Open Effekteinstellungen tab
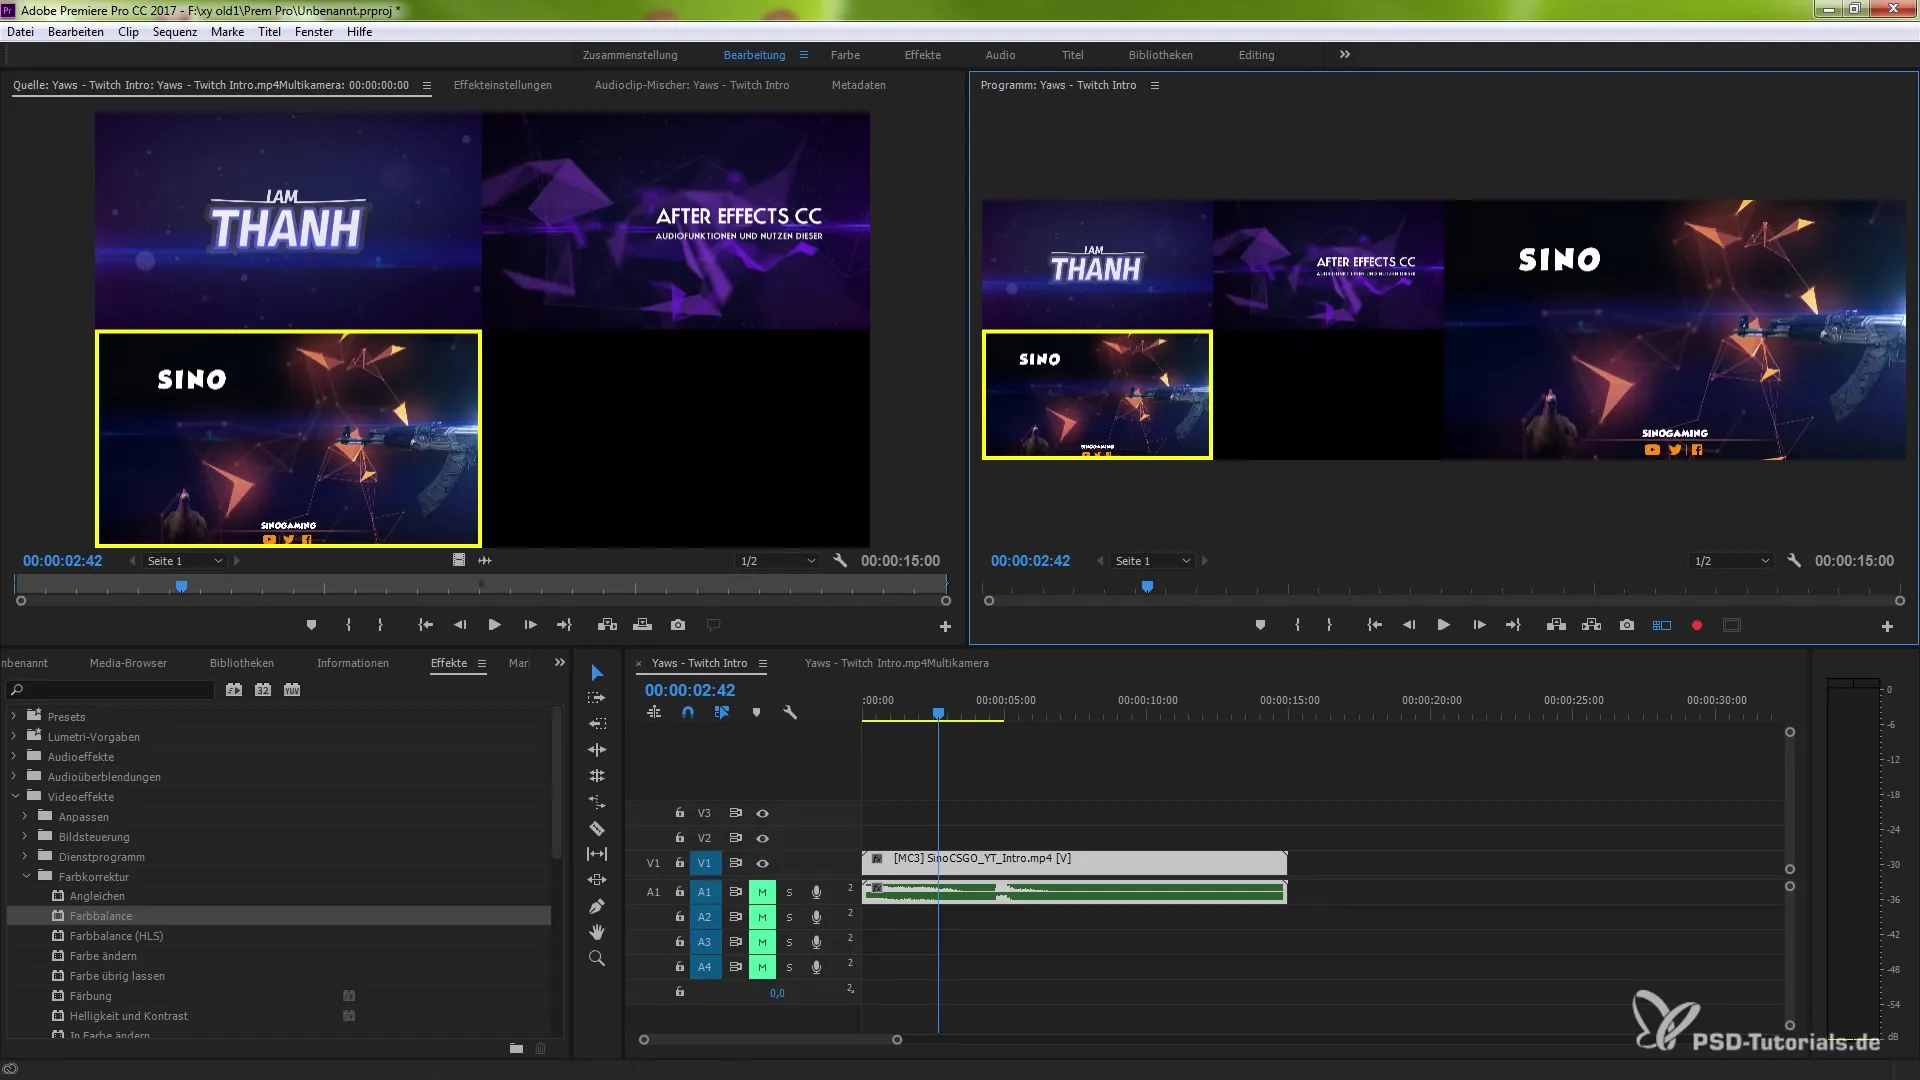This screenshot has width=1920, height=1080. tap(503, 85)
